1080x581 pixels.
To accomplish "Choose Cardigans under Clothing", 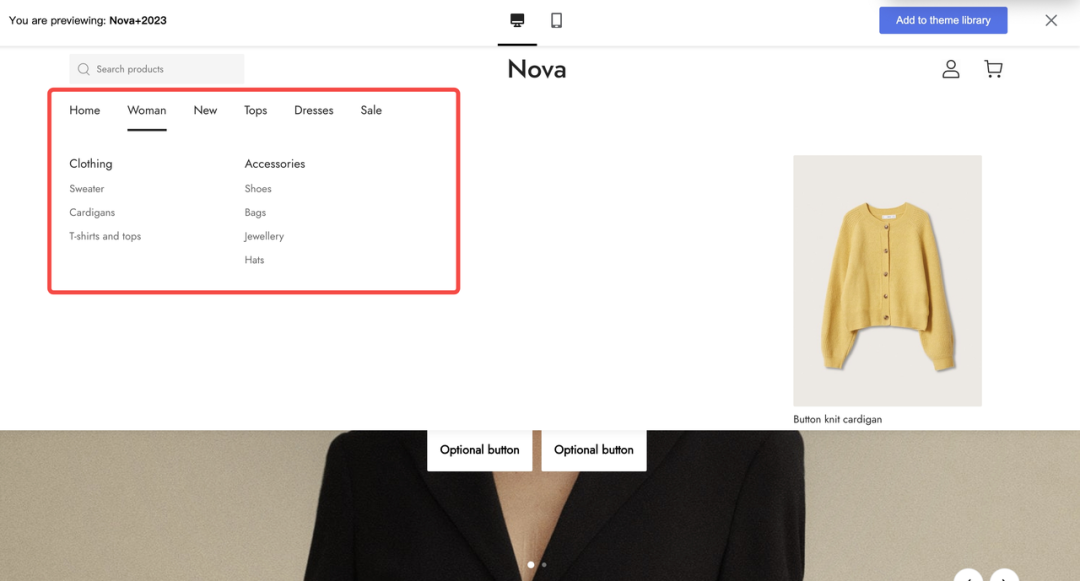I will (92, 212).
